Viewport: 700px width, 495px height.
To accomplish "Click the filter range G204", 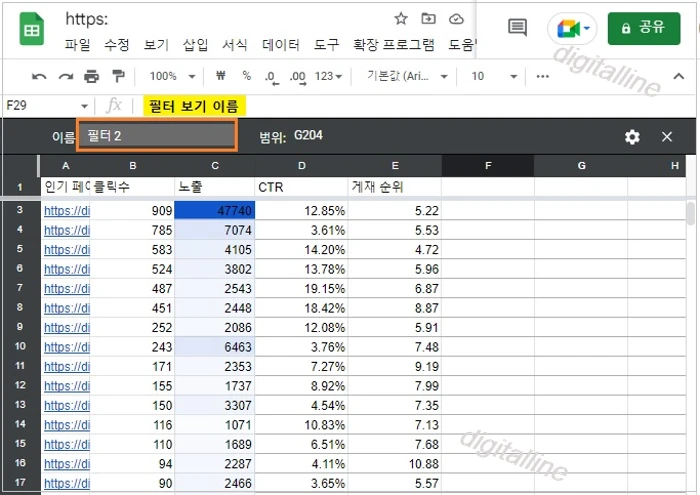I will [x=308, y=135].
